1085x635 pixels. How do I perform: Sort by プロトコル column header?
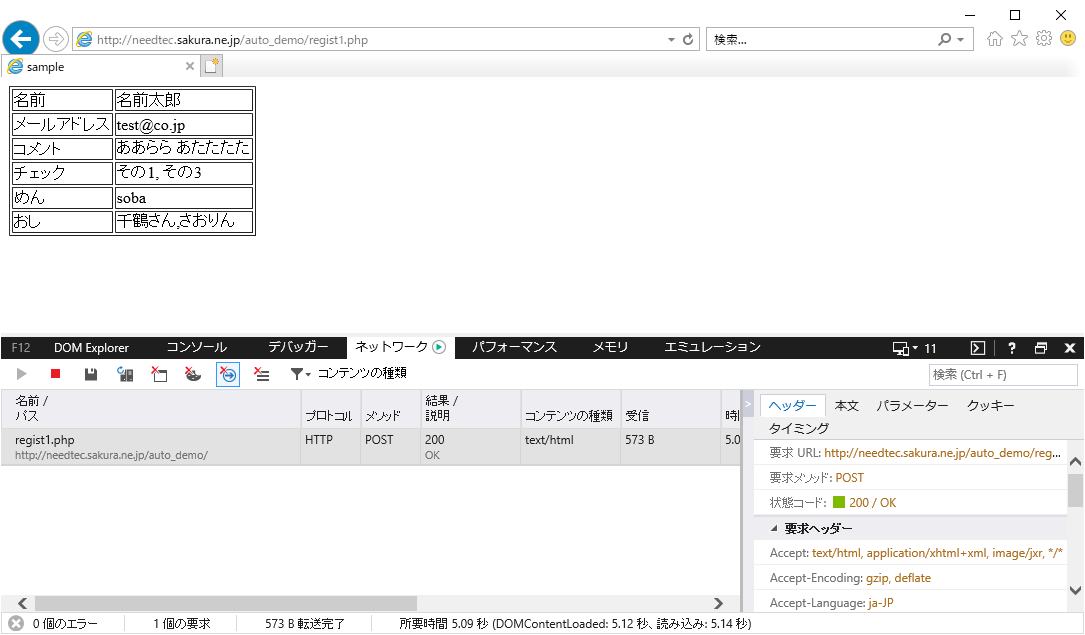pyautogui.click(x=330, y=409)
